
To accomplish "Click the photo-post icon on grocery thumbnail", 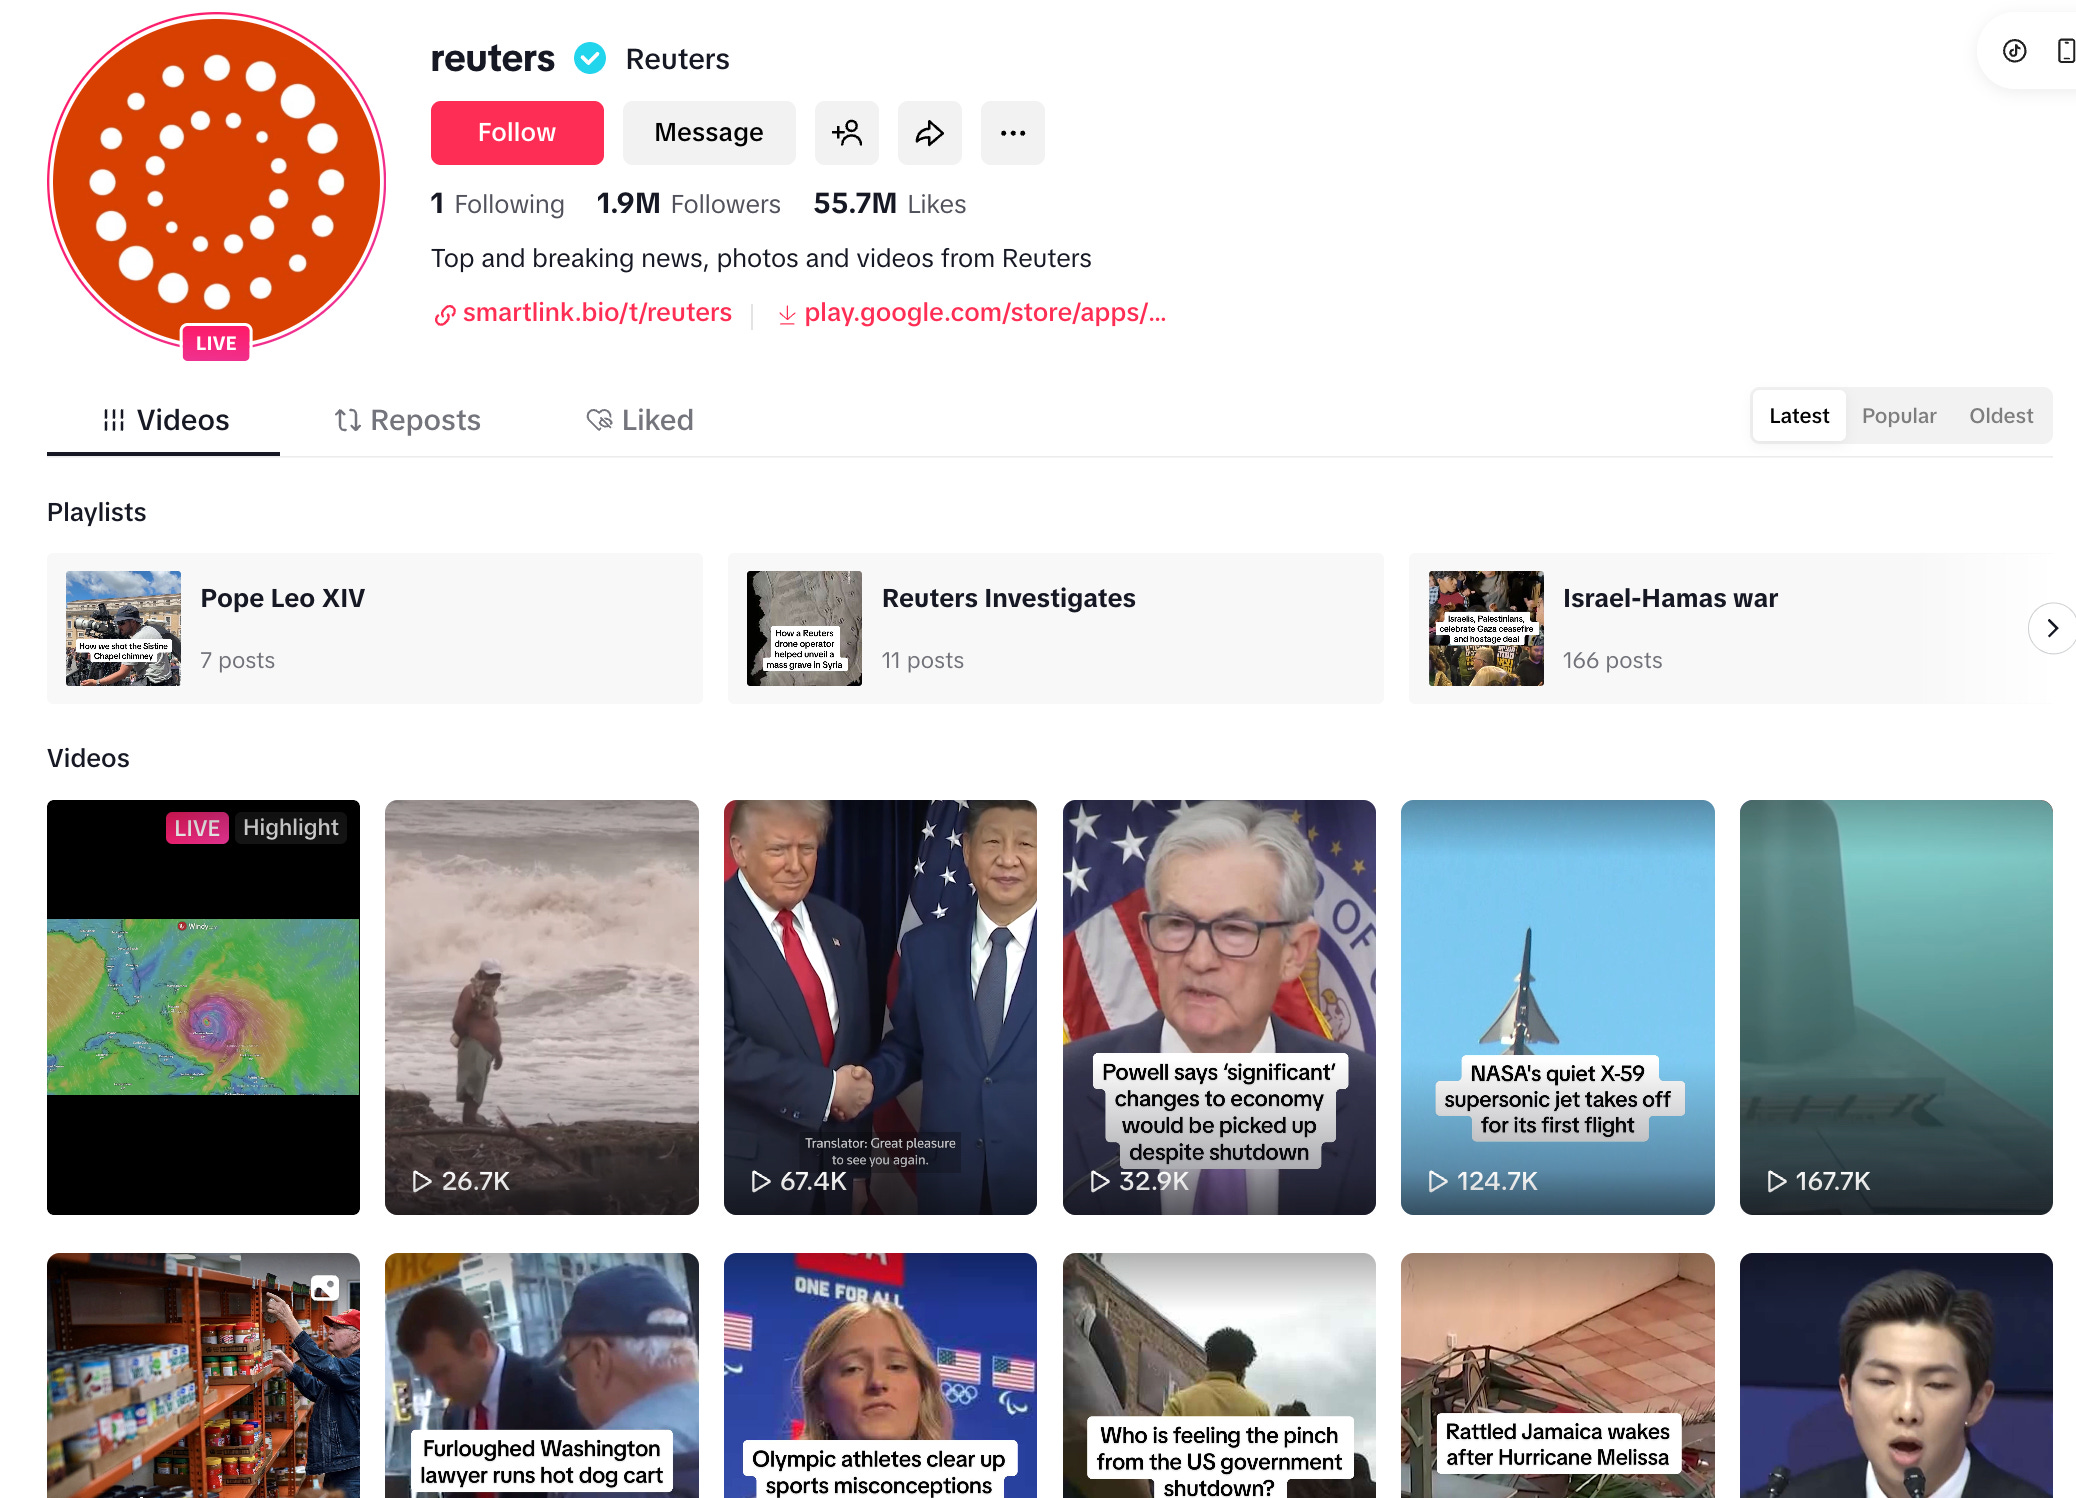I will pyautogui.click(x=325, y=1287).
